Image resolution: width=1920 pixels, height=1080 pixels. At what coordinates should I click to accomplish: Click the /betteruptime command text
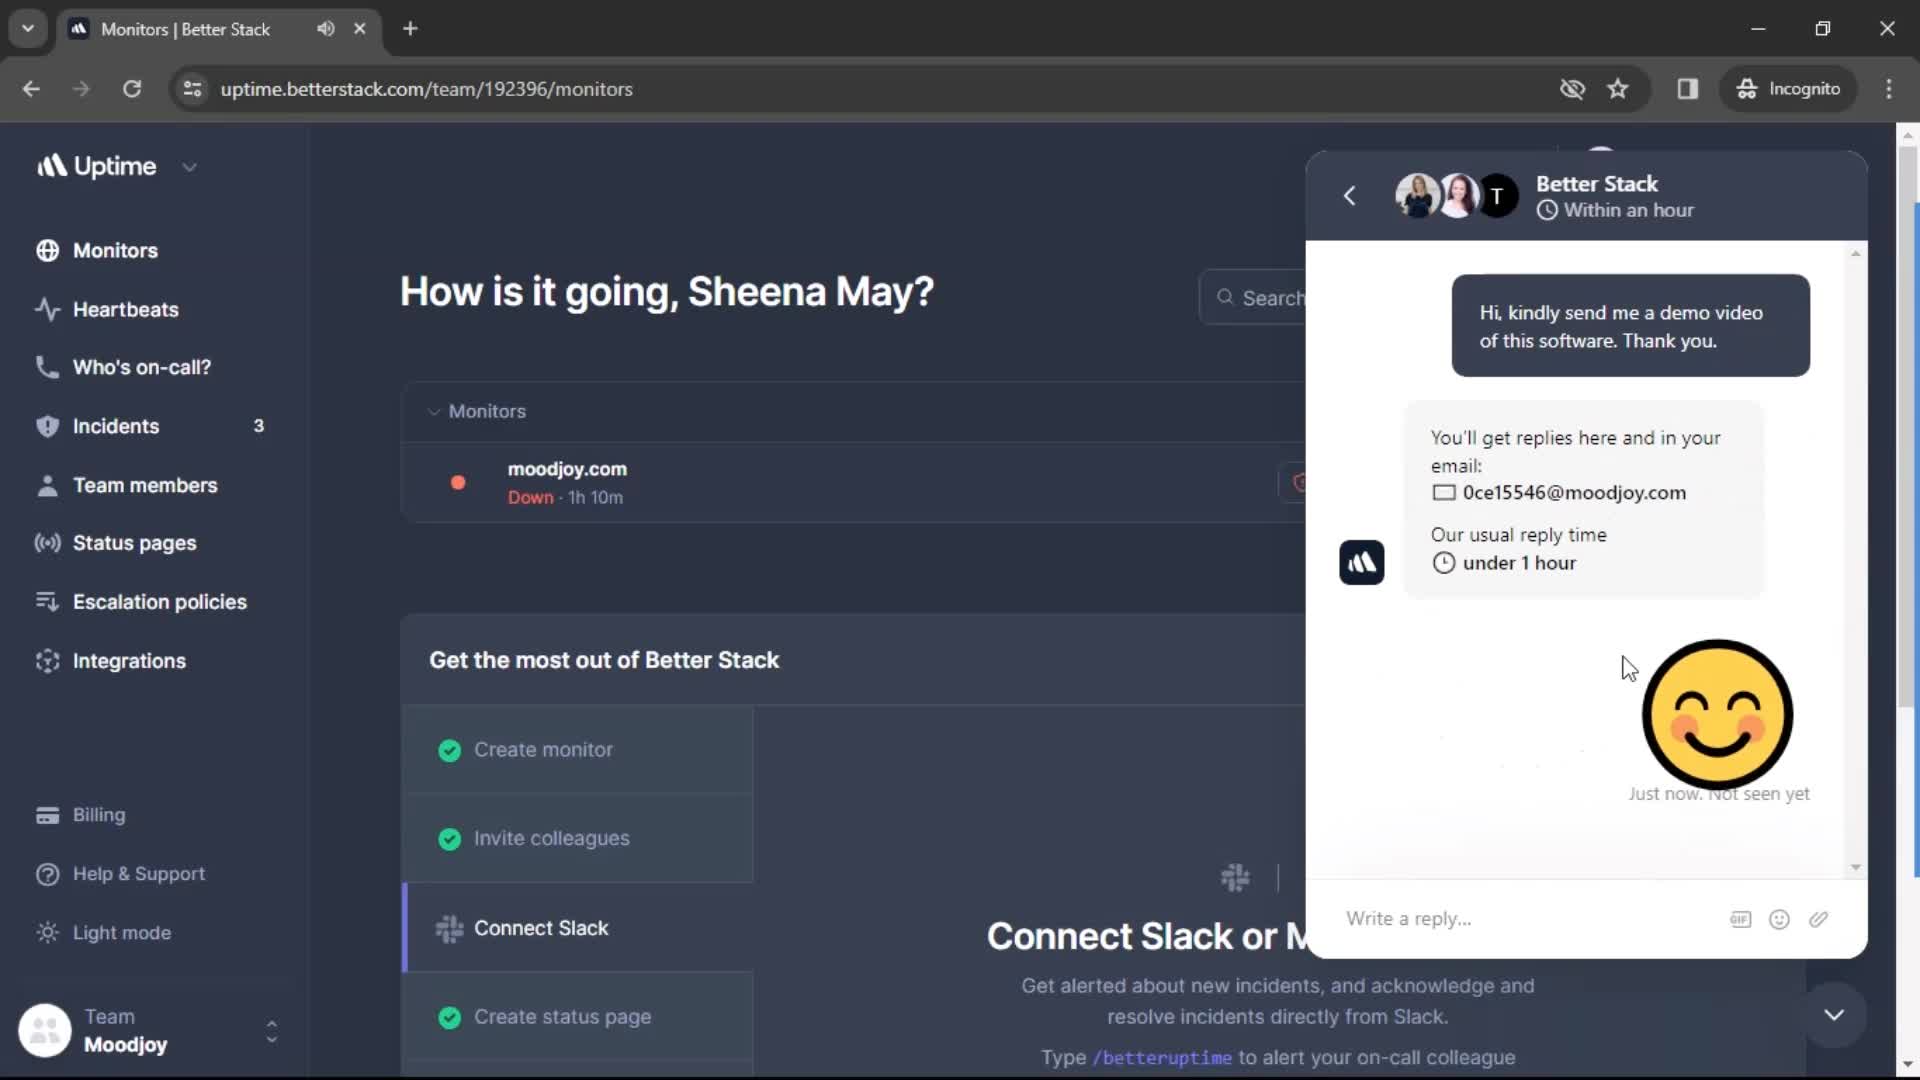point(1161,1058)
